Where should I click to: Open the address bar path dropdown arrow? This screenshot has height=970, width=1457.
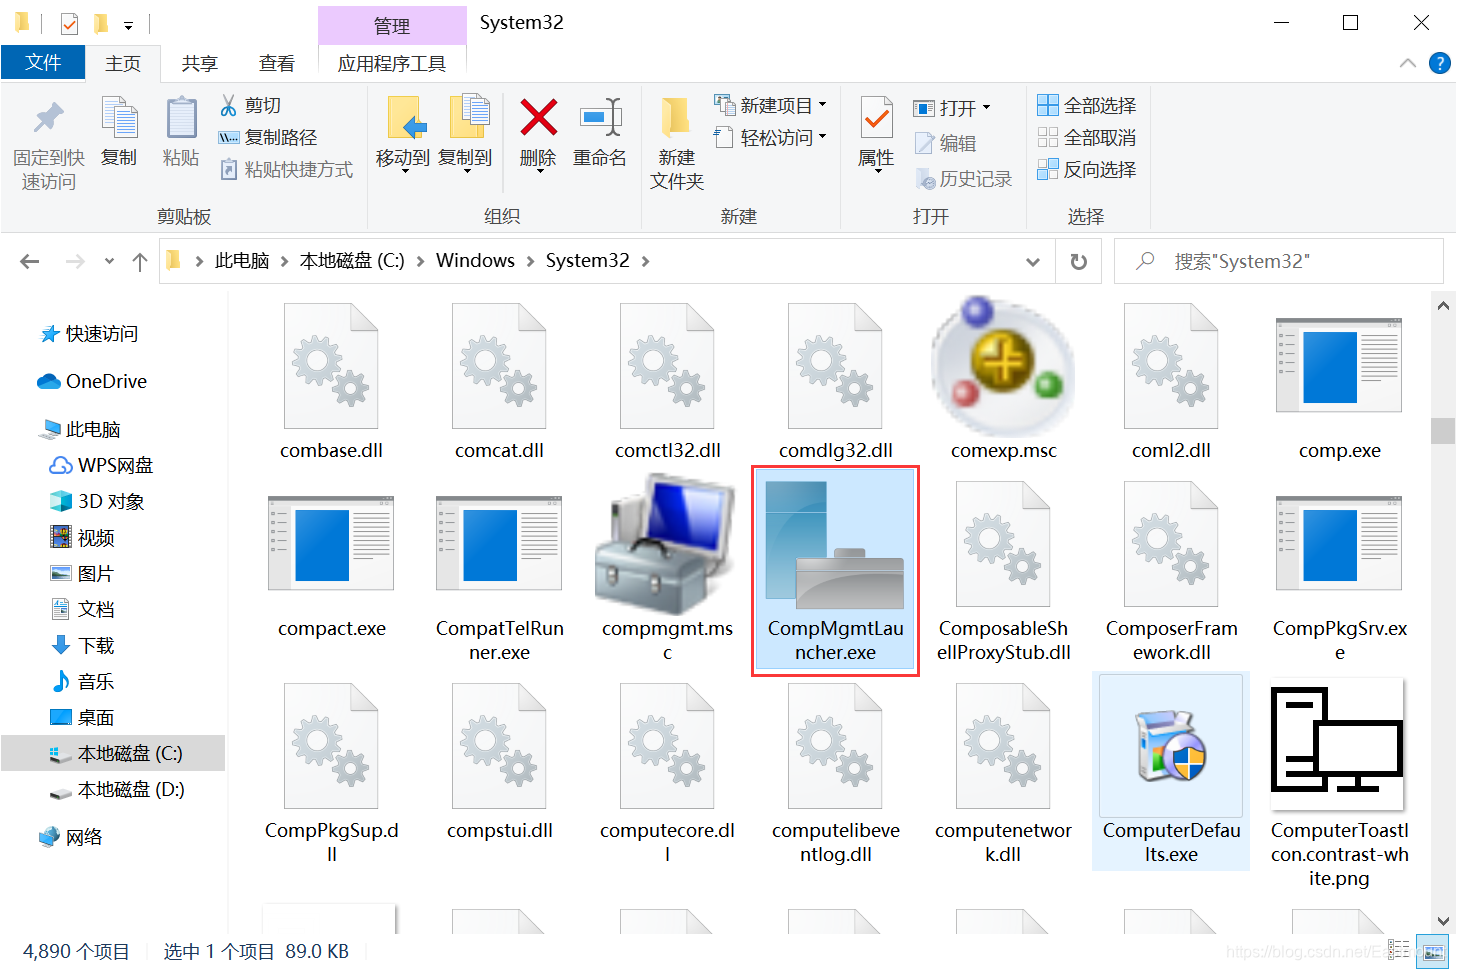click(1032, 261)
